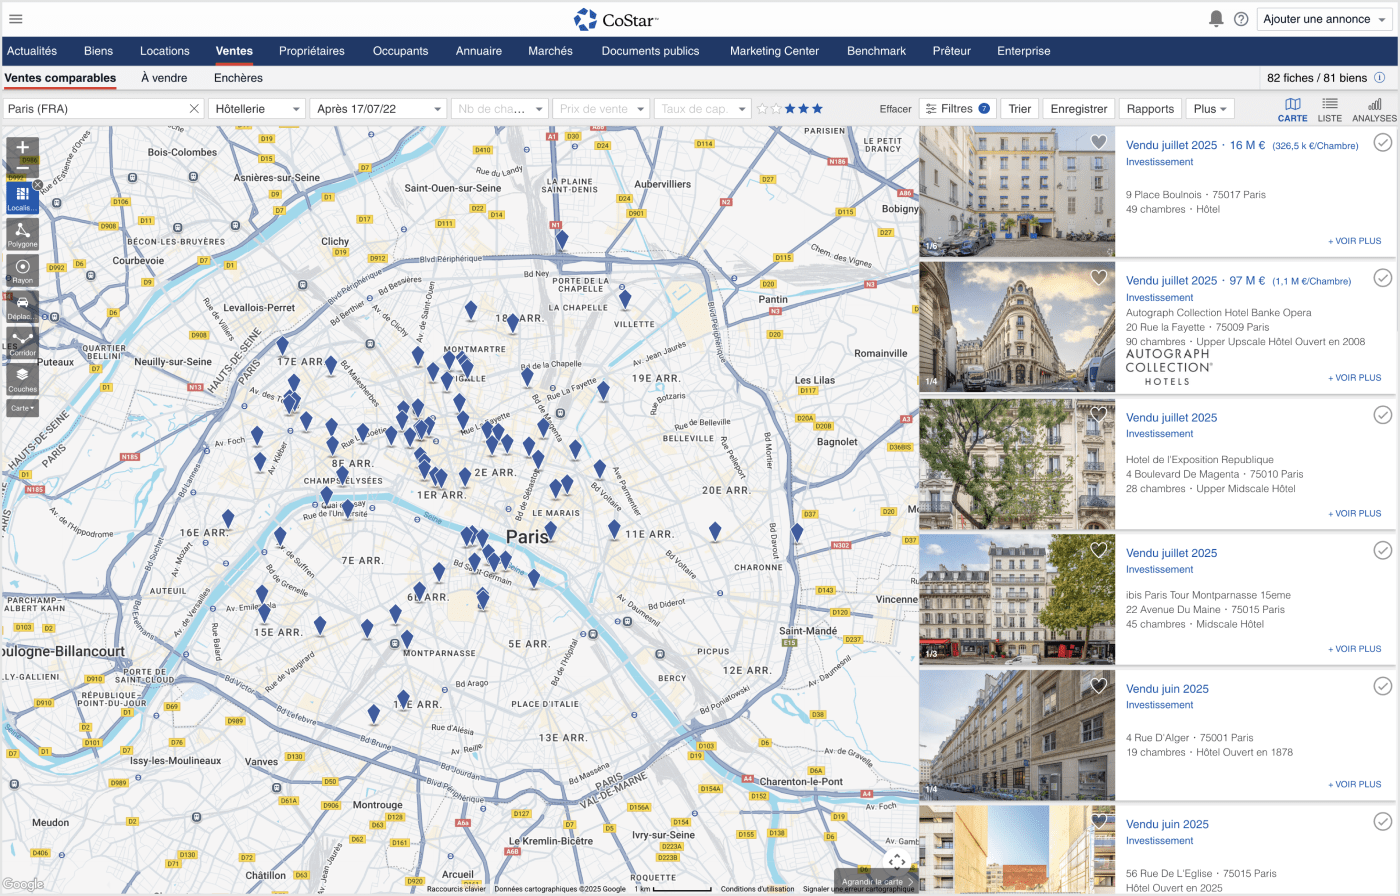The image size is (1400, 896).
Task: Click Voir Plus on the 4 Rue D'Alger listing
Action: [x=1354, y=784]
